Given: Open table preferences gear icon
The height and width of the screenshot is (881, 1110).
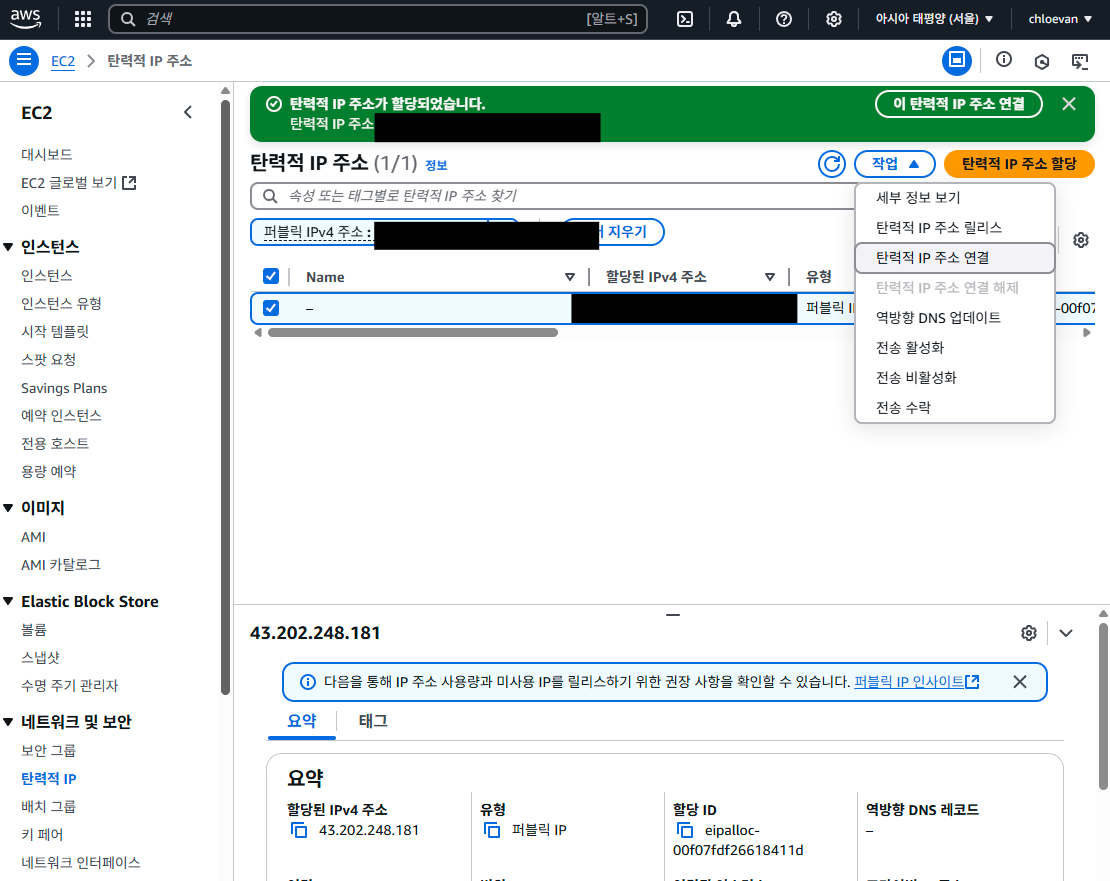Looking at the screenshot, I should pyautogui.click(x=1080, y=240).
